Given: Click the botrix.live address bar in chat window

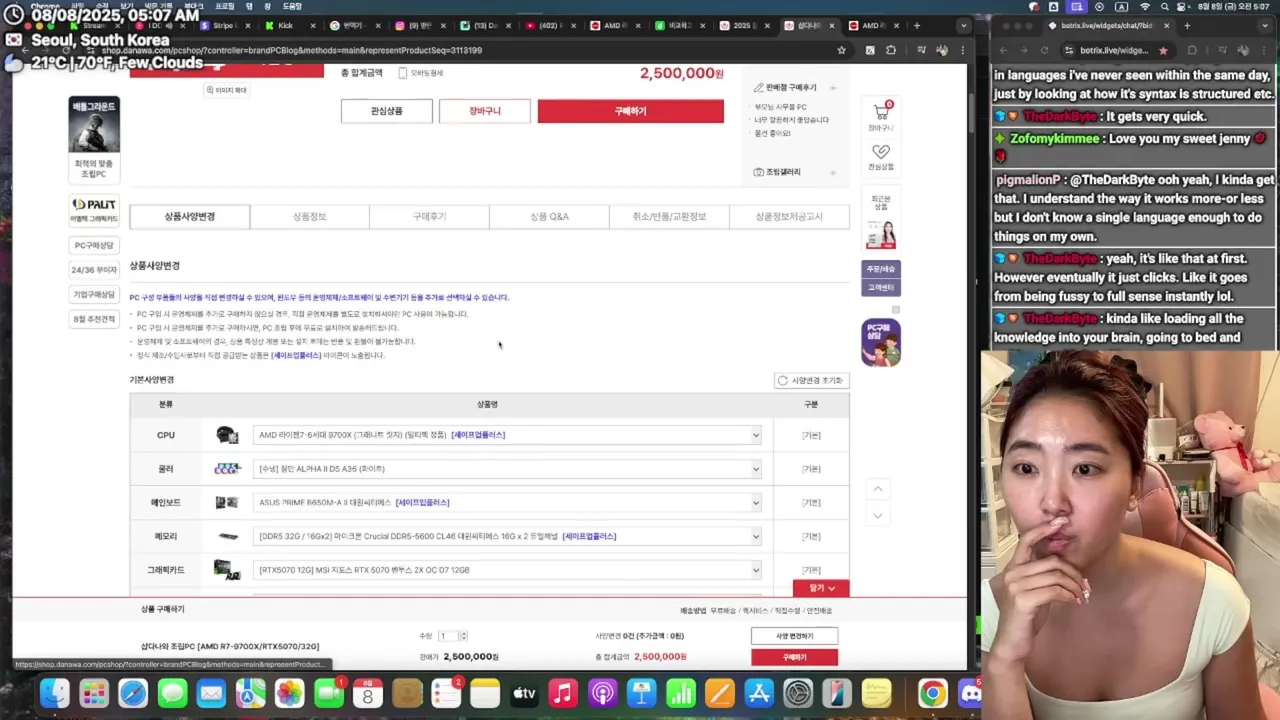Looking at the screenshot, I should point(1115,50).
